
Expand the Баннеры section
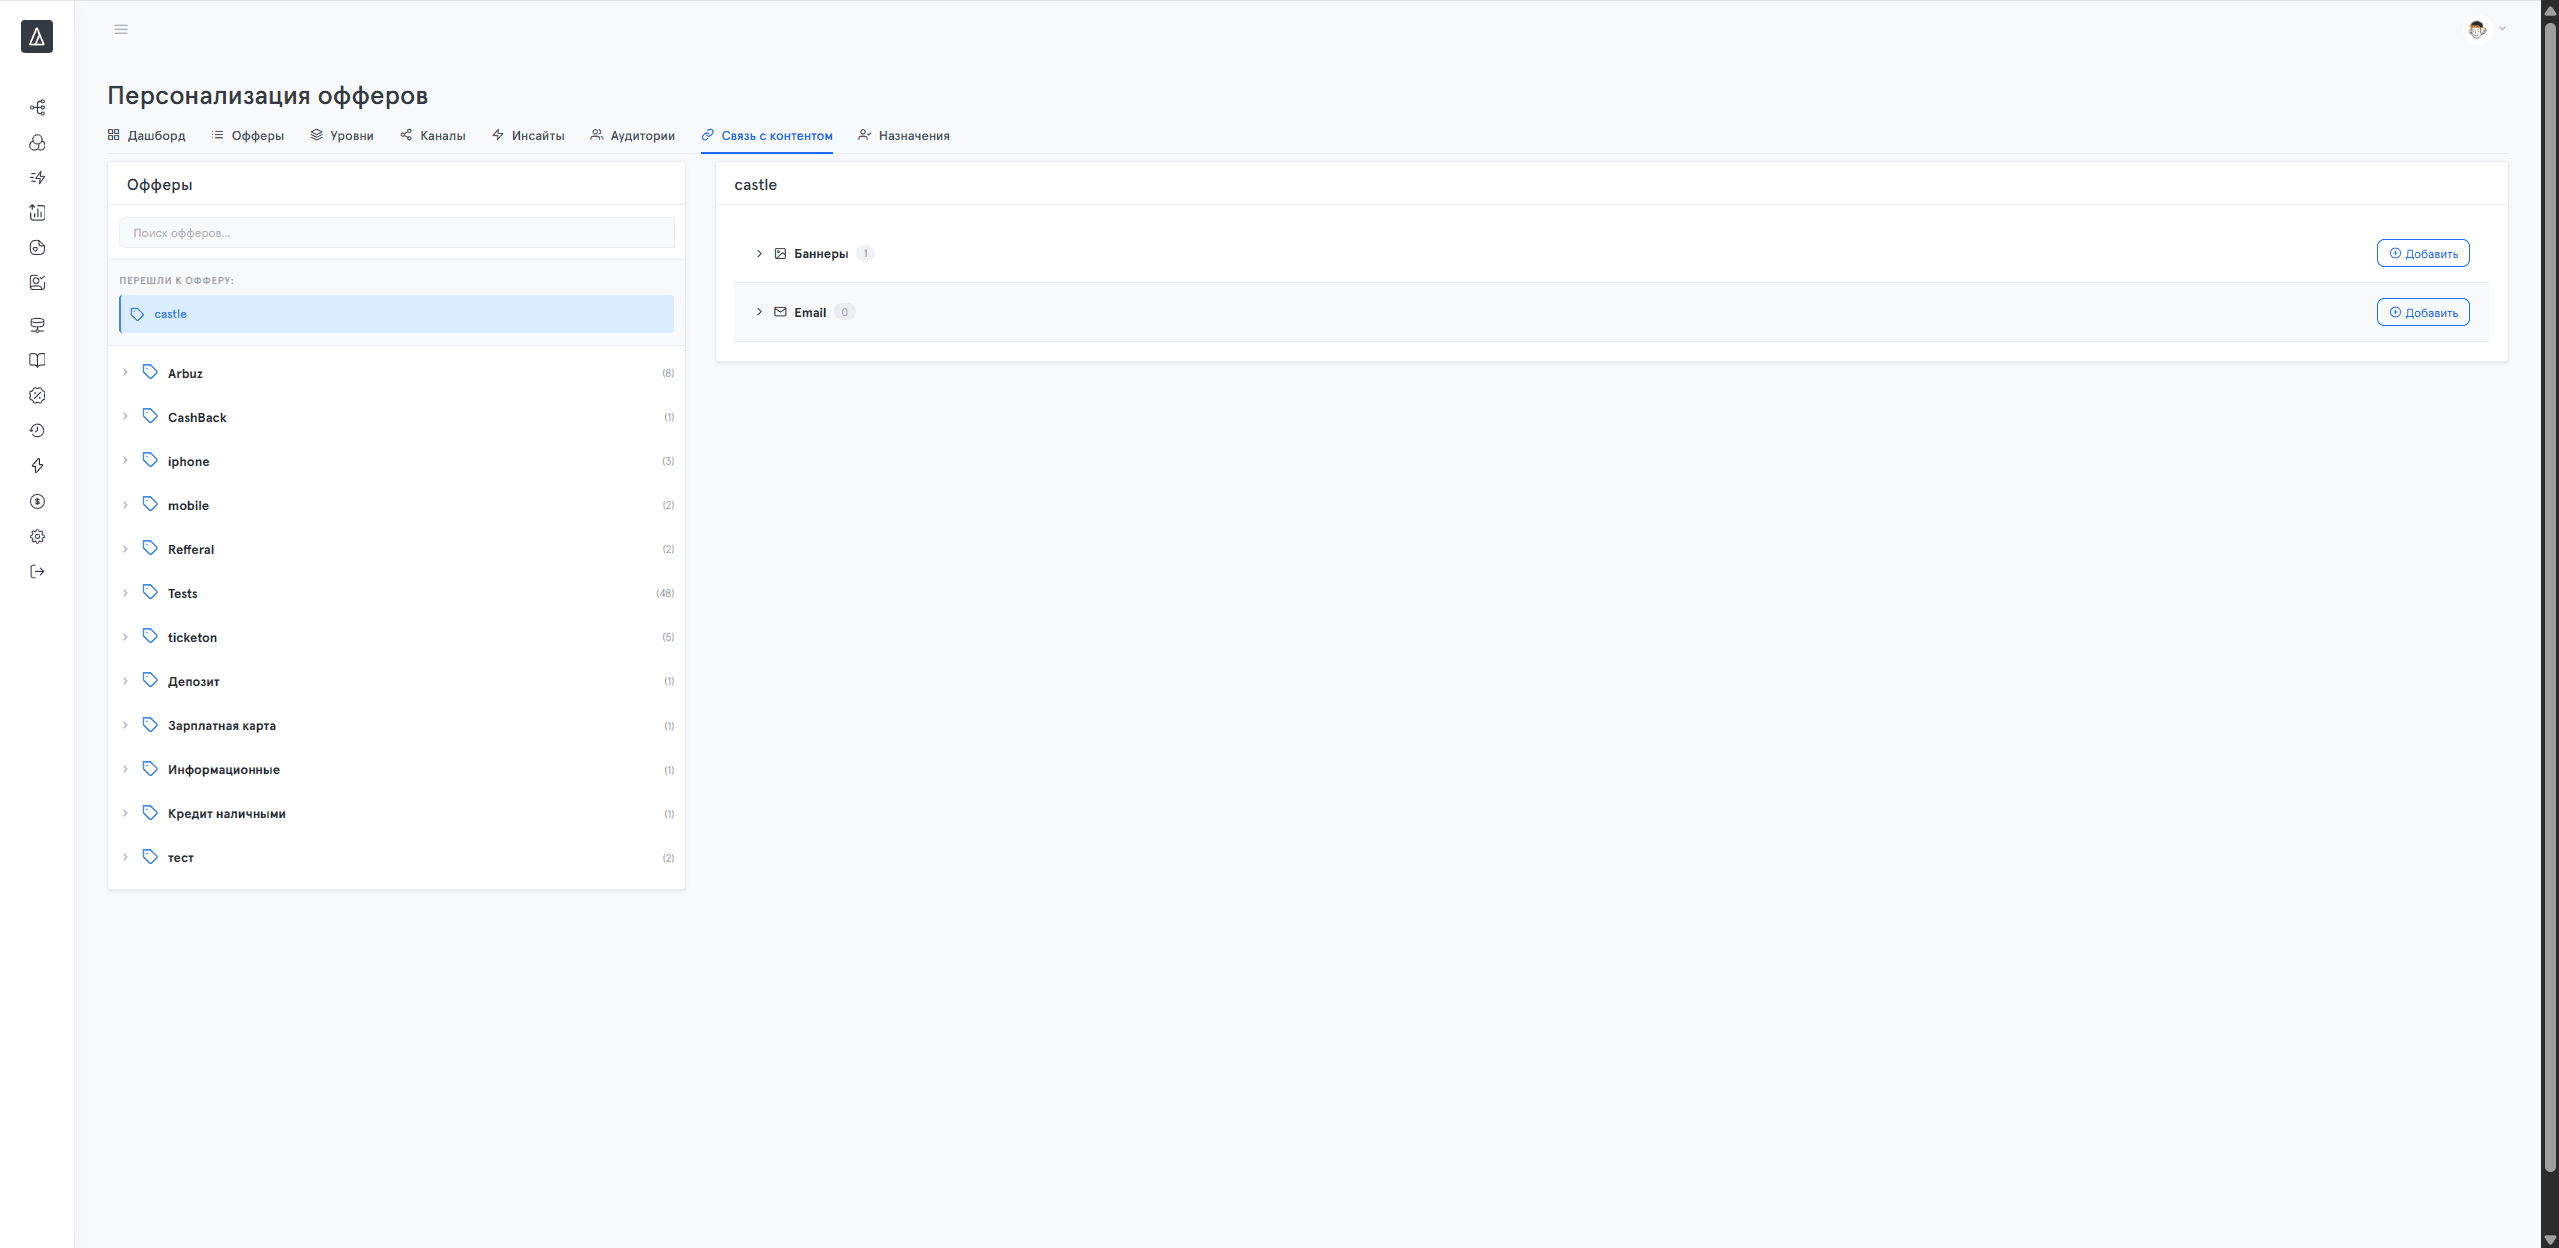click(759, 254)
